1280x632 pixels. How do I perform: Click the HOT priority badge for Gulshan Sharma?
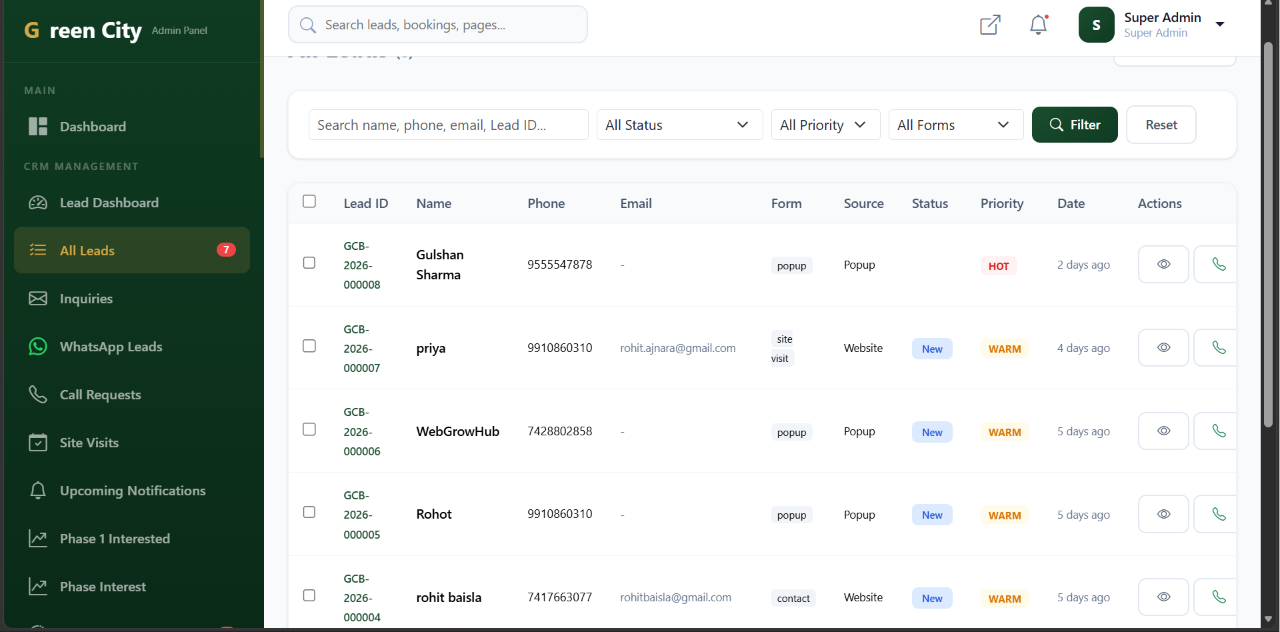pos(999,266)
